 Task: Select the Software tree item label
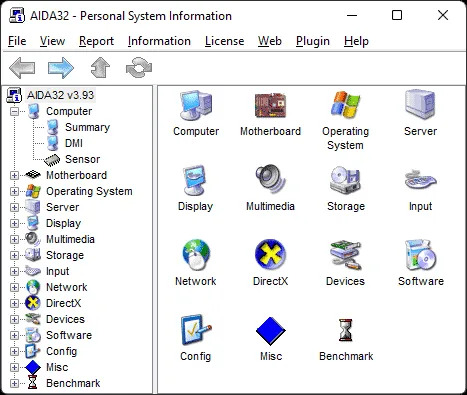click(69, 335)
